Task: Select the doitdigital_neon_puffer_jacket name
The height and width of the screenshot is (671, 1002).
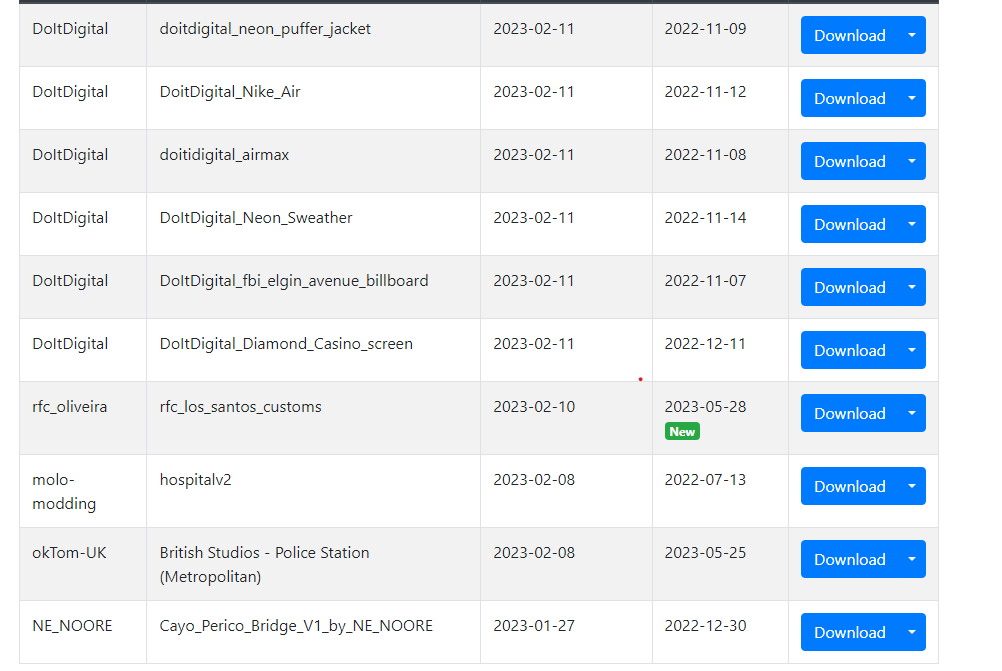Action: (x=265, y=29)
